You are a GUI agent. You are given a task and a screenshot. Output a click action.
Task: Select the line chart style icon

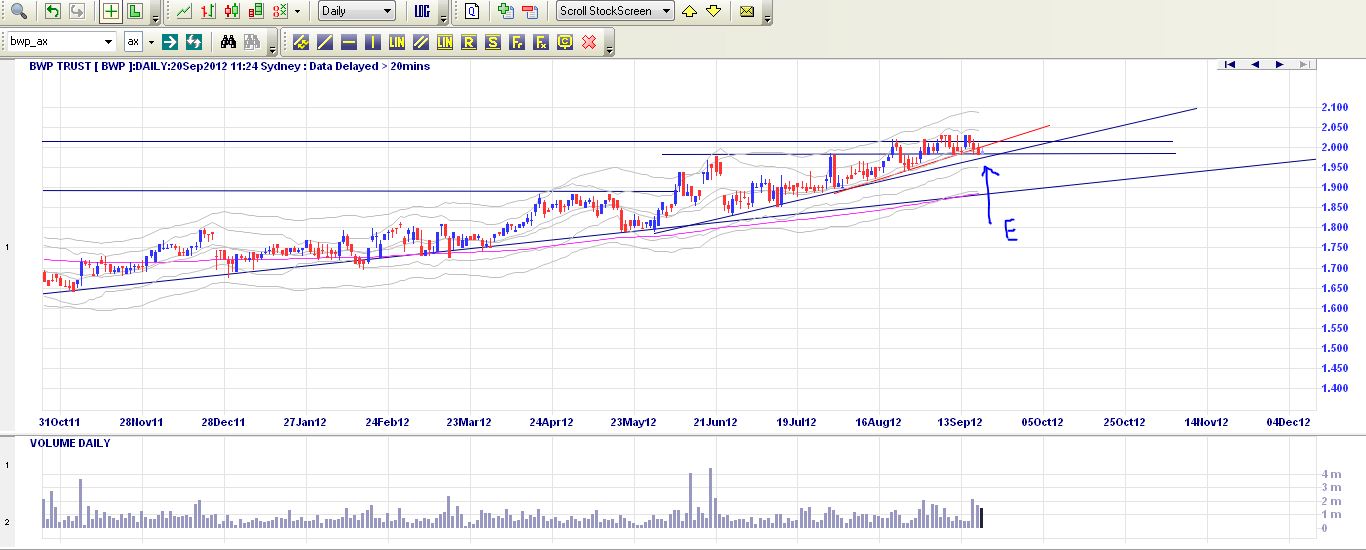point(185,12)
